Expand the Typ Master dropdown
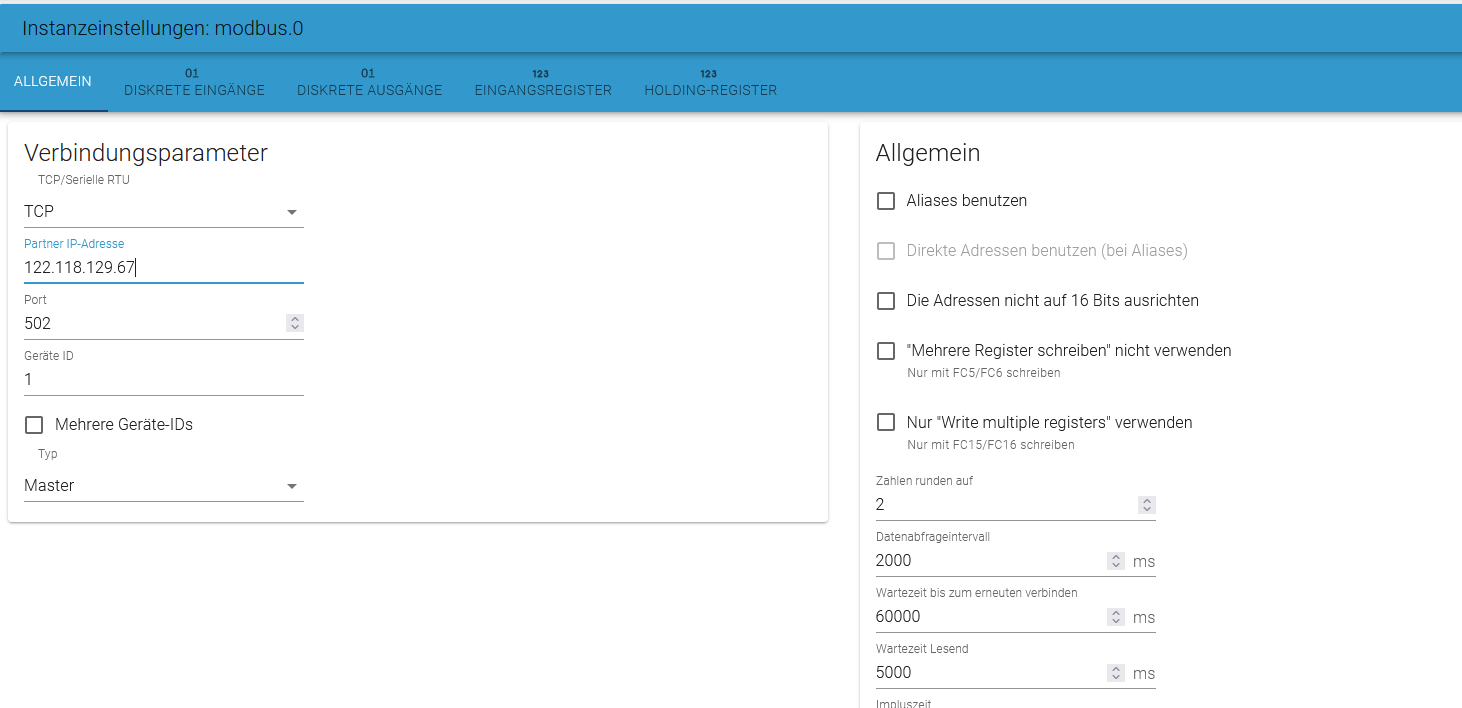Screen dimensions: 1462x708 (x=163, y=486)
